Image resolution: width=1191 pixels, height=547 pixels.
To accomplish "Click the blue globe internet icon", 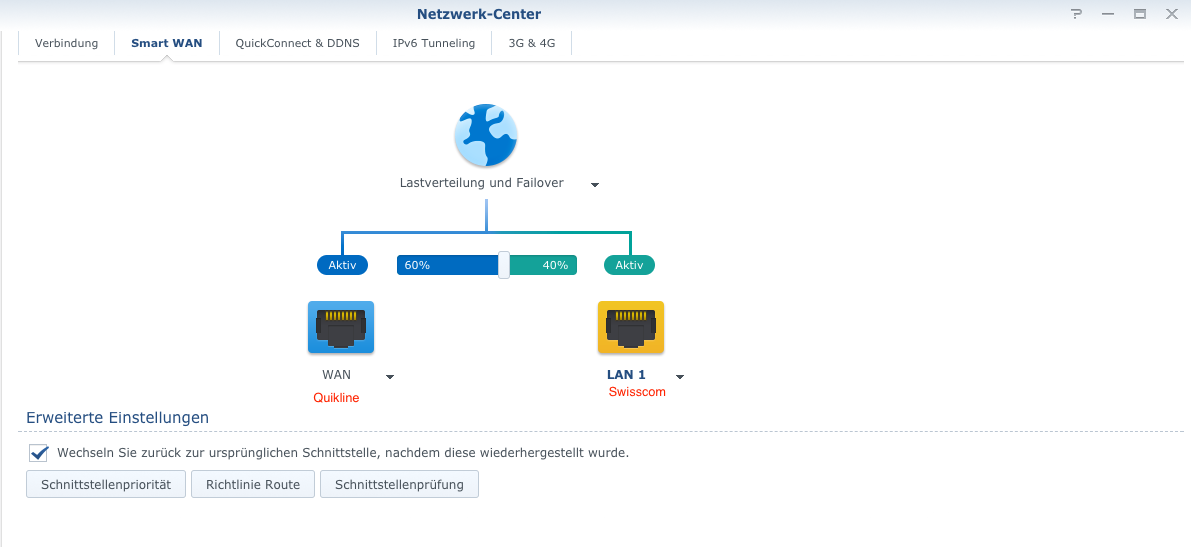I will coord(486,135).
